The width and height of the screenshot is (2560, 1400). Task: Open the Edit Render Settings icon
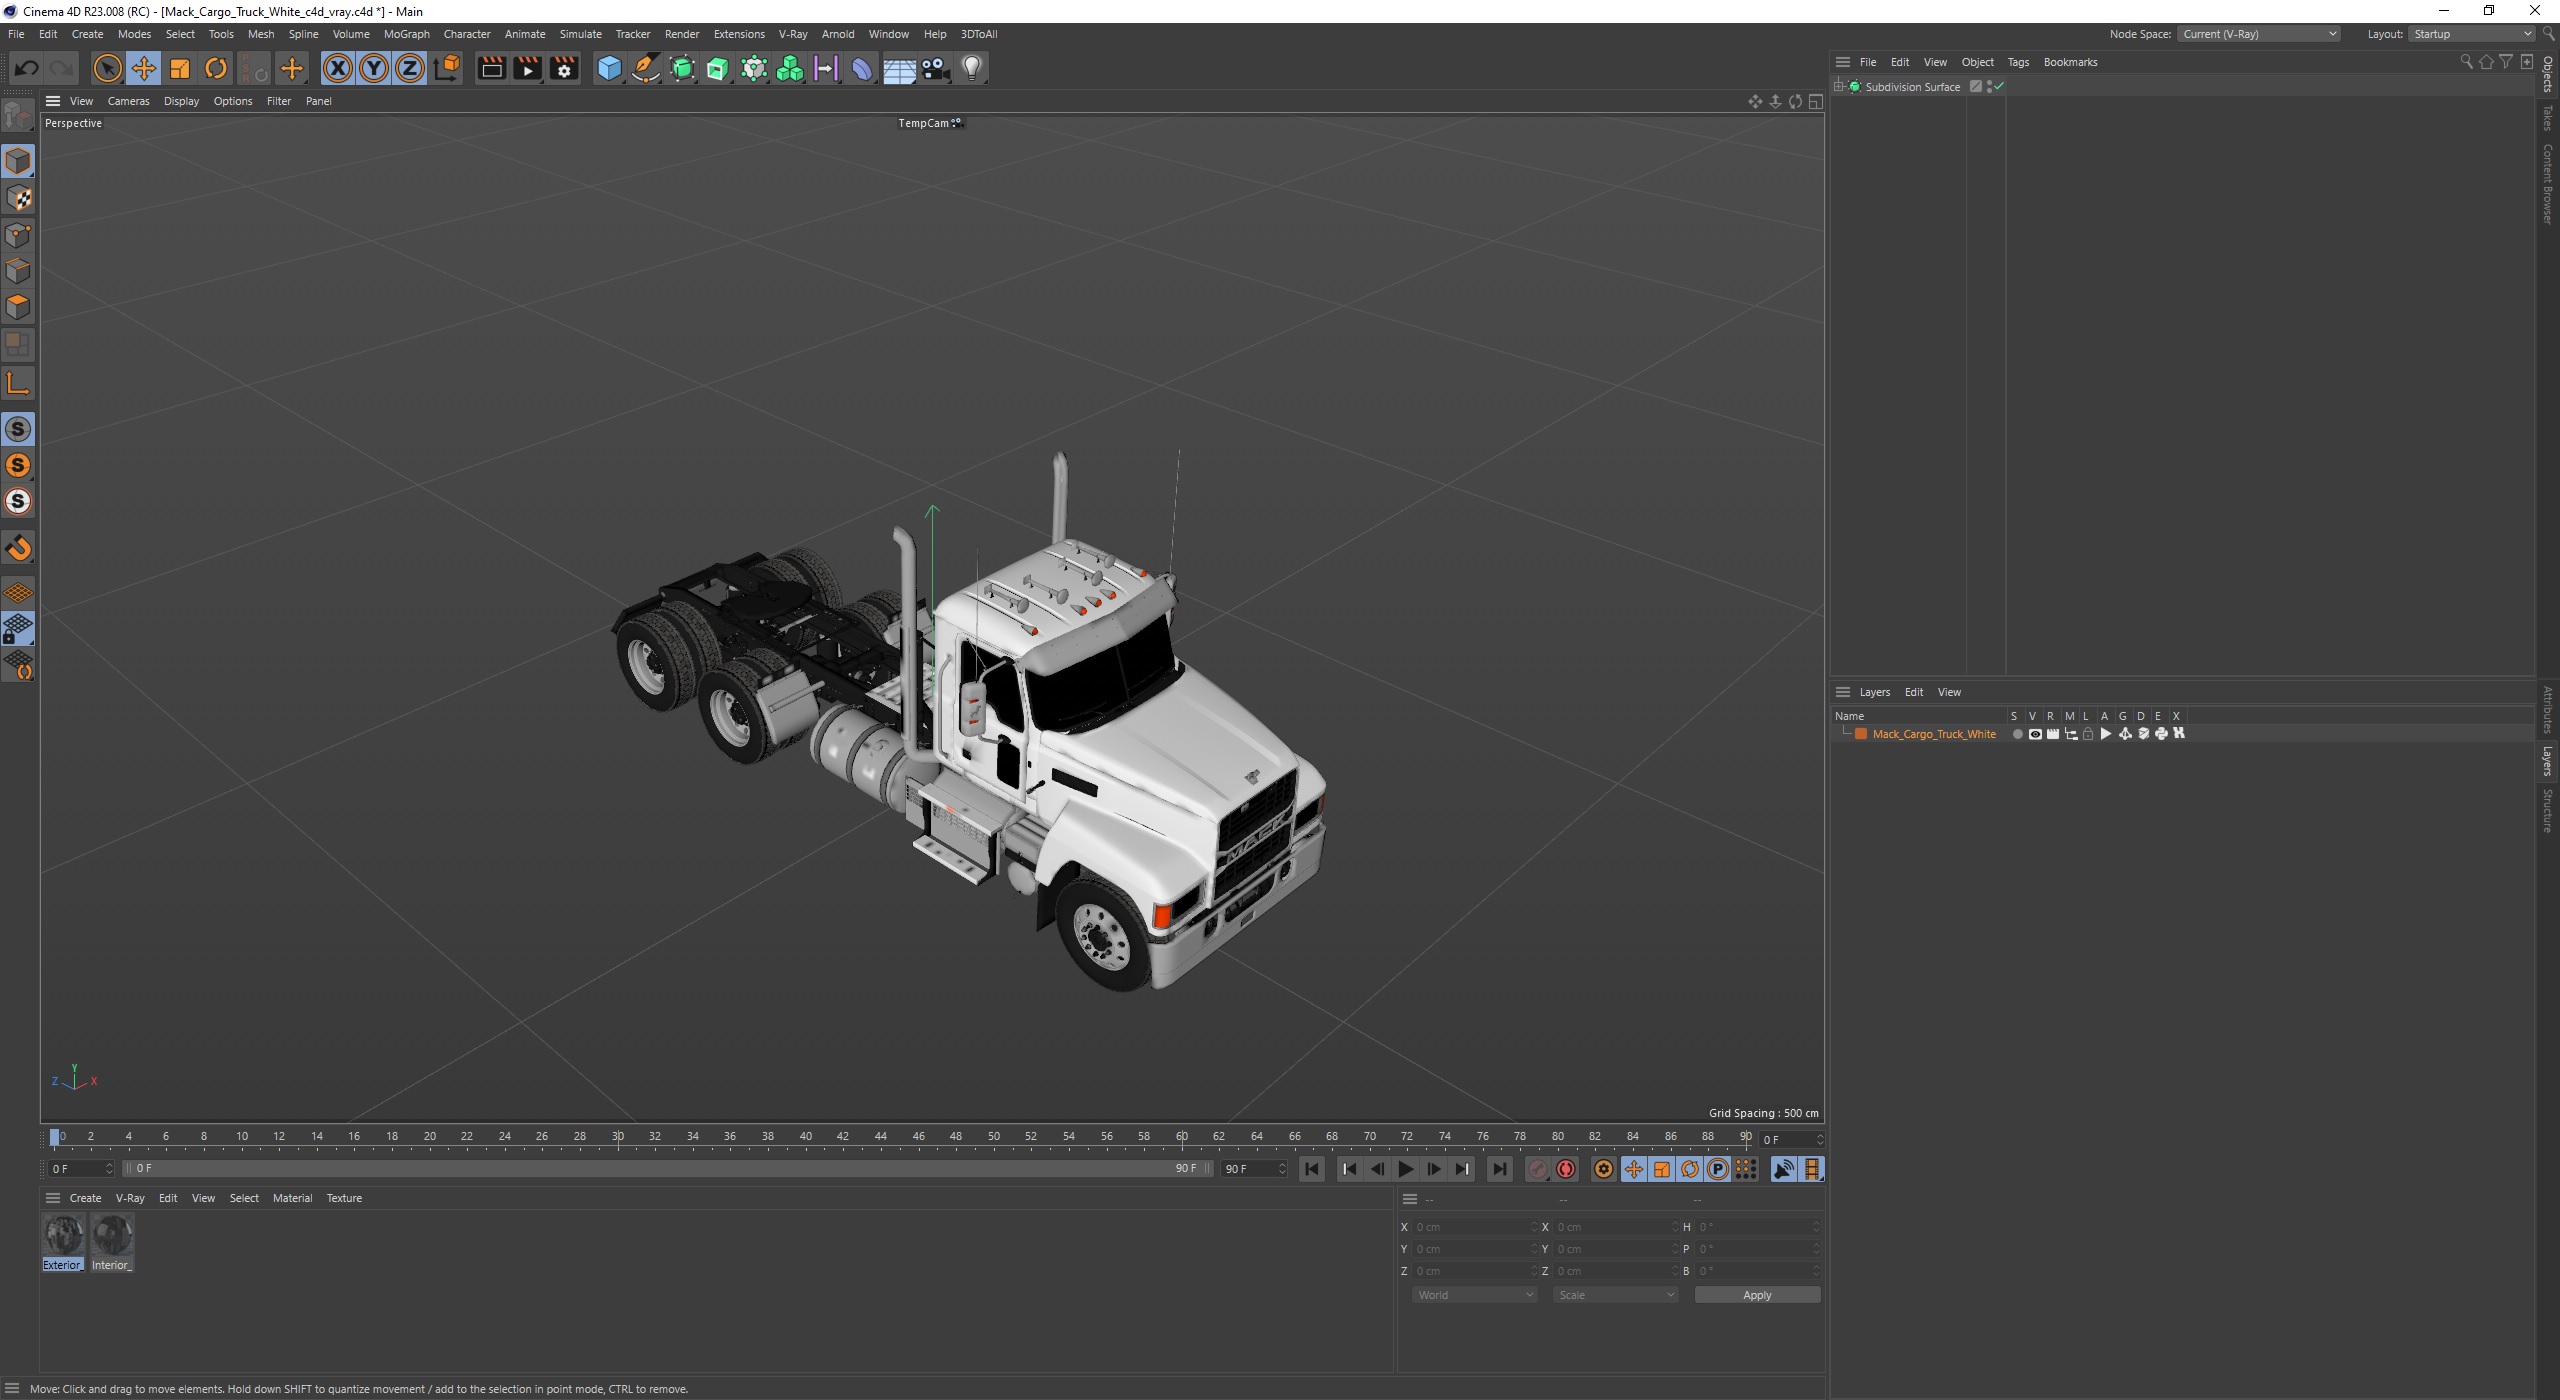[x=564, y=68]
